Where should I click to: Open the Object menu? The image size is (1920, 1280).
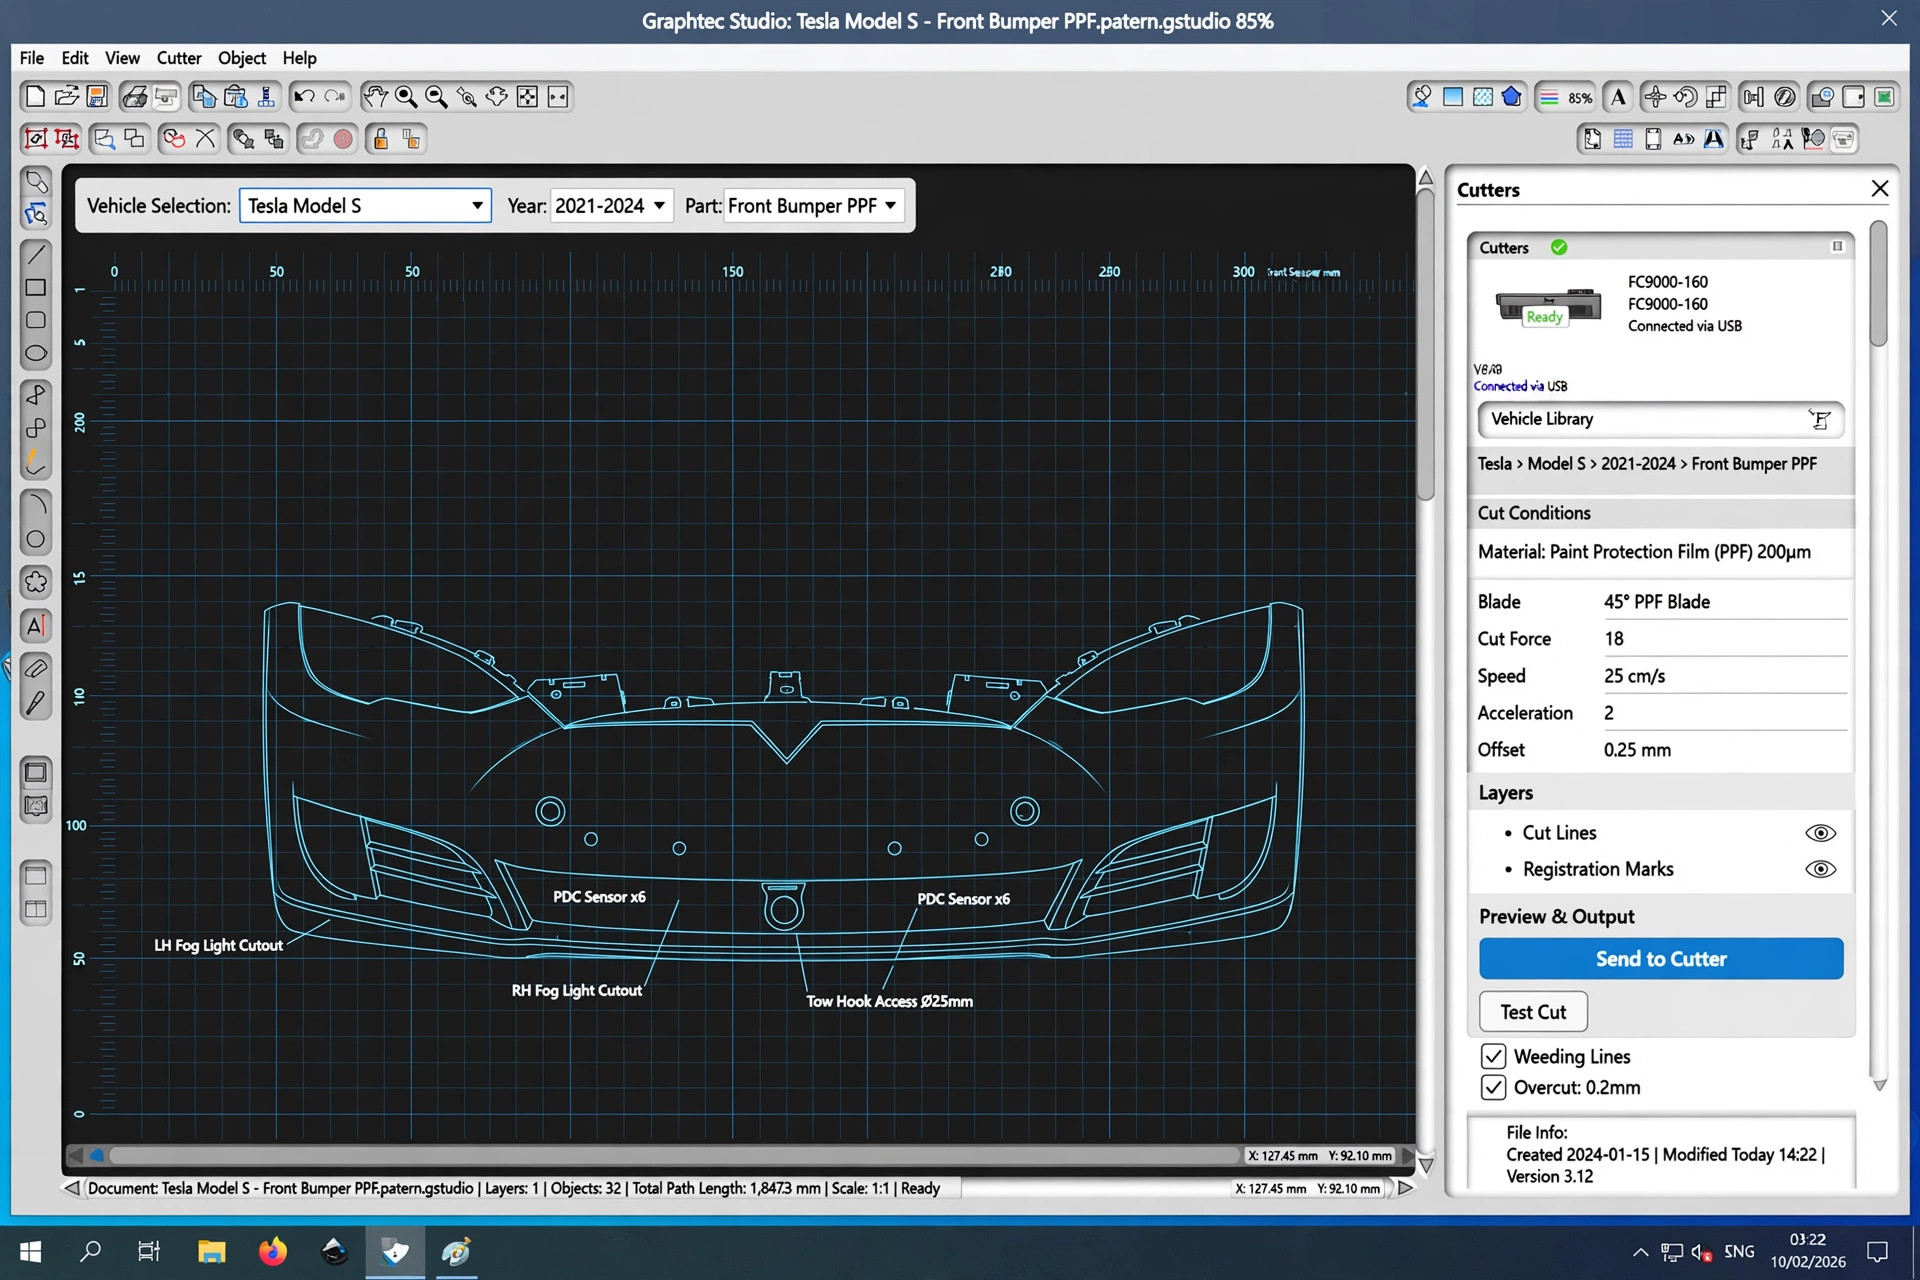point(242,58)
